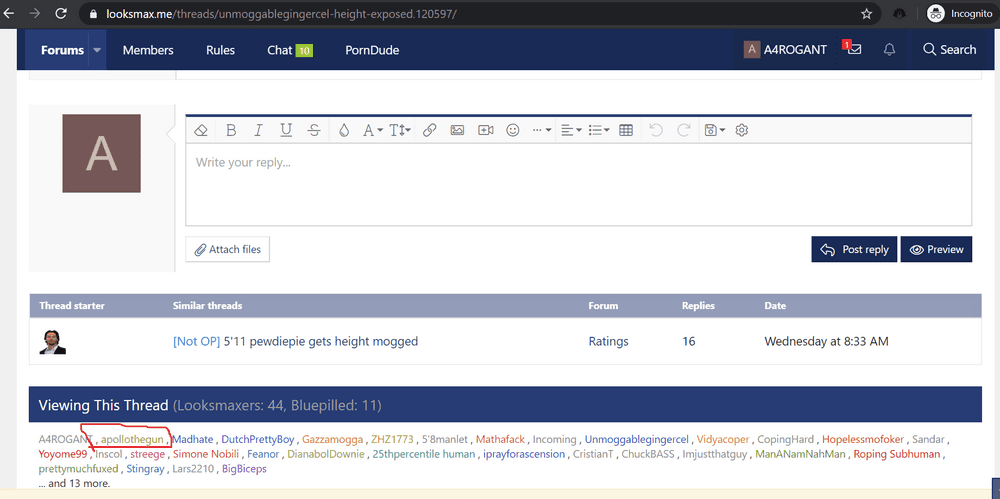Screen dimensions: 1000x499
Task: Click the eraser remove formatting icon
Action: point(201,130)
